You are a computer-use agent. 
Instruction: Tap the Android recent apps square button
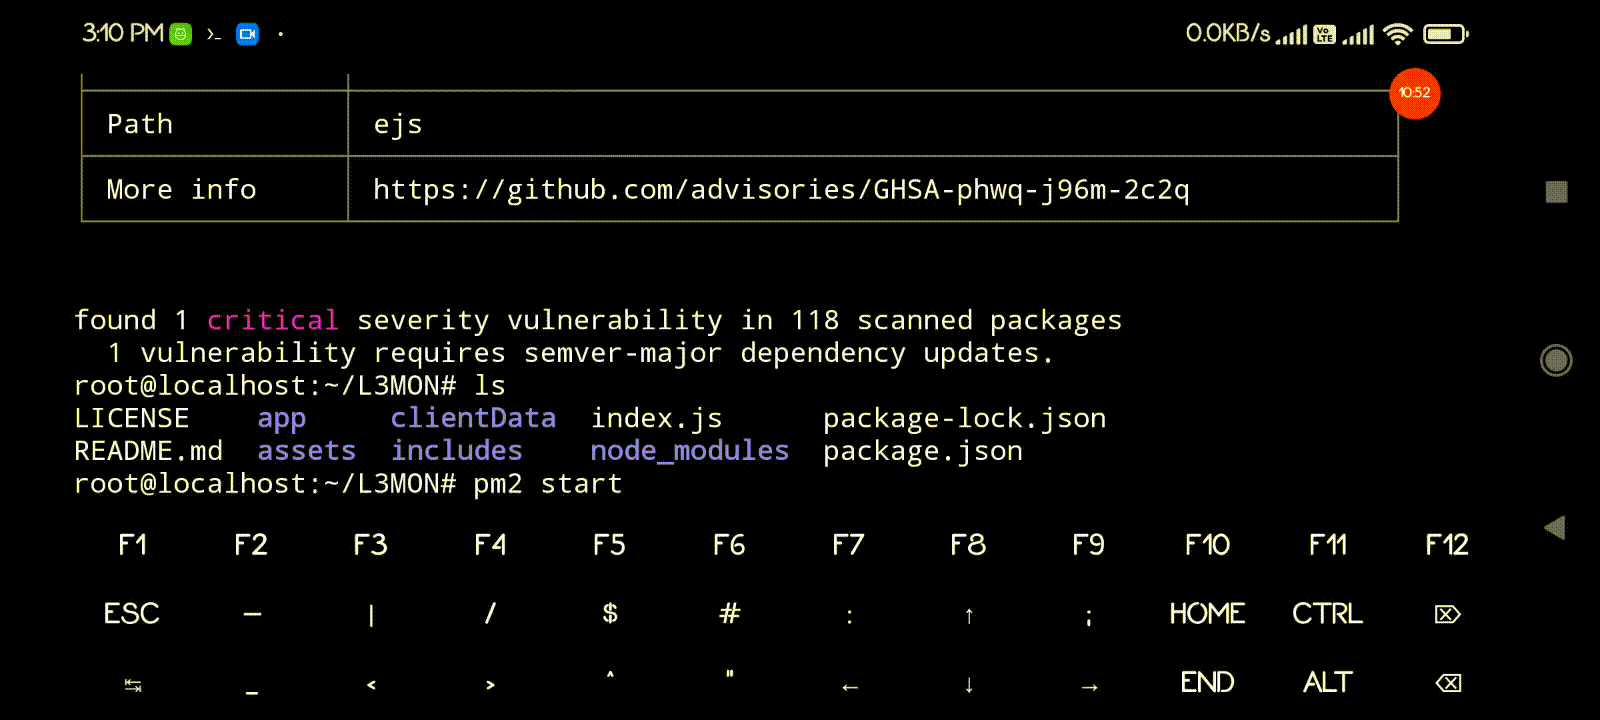coord(1556,192)
